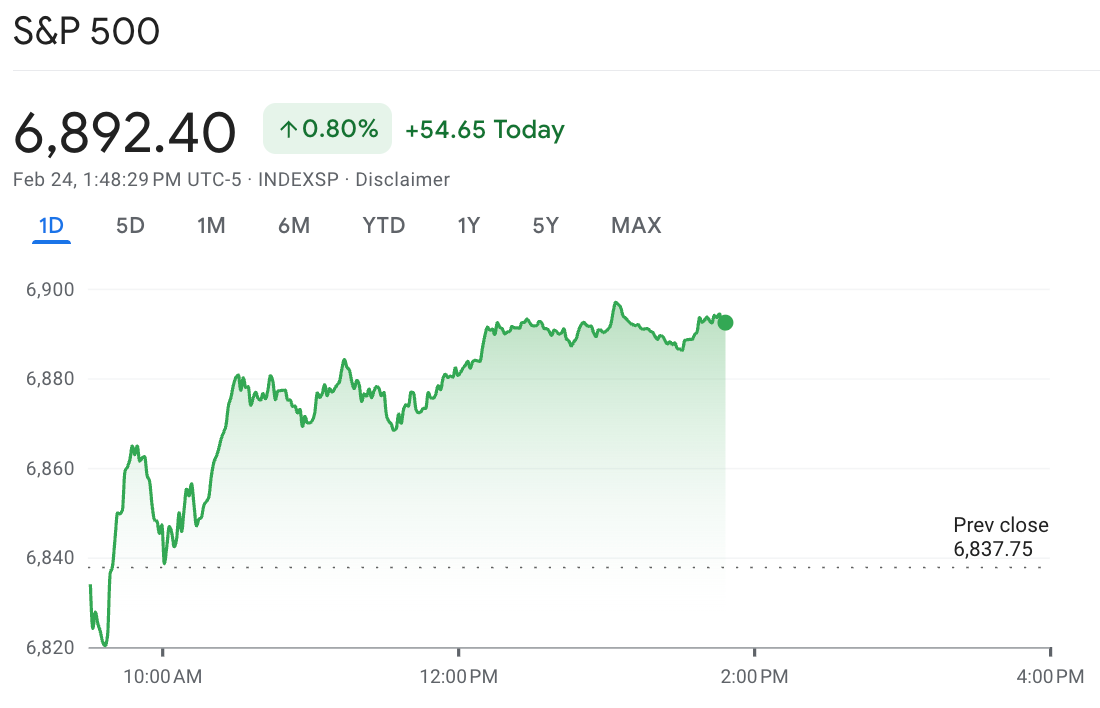Image resolution: width=1100 pixels, height=708 pixels.
Task: Click the +54.65 Today gain text
Action: (485, 128)
